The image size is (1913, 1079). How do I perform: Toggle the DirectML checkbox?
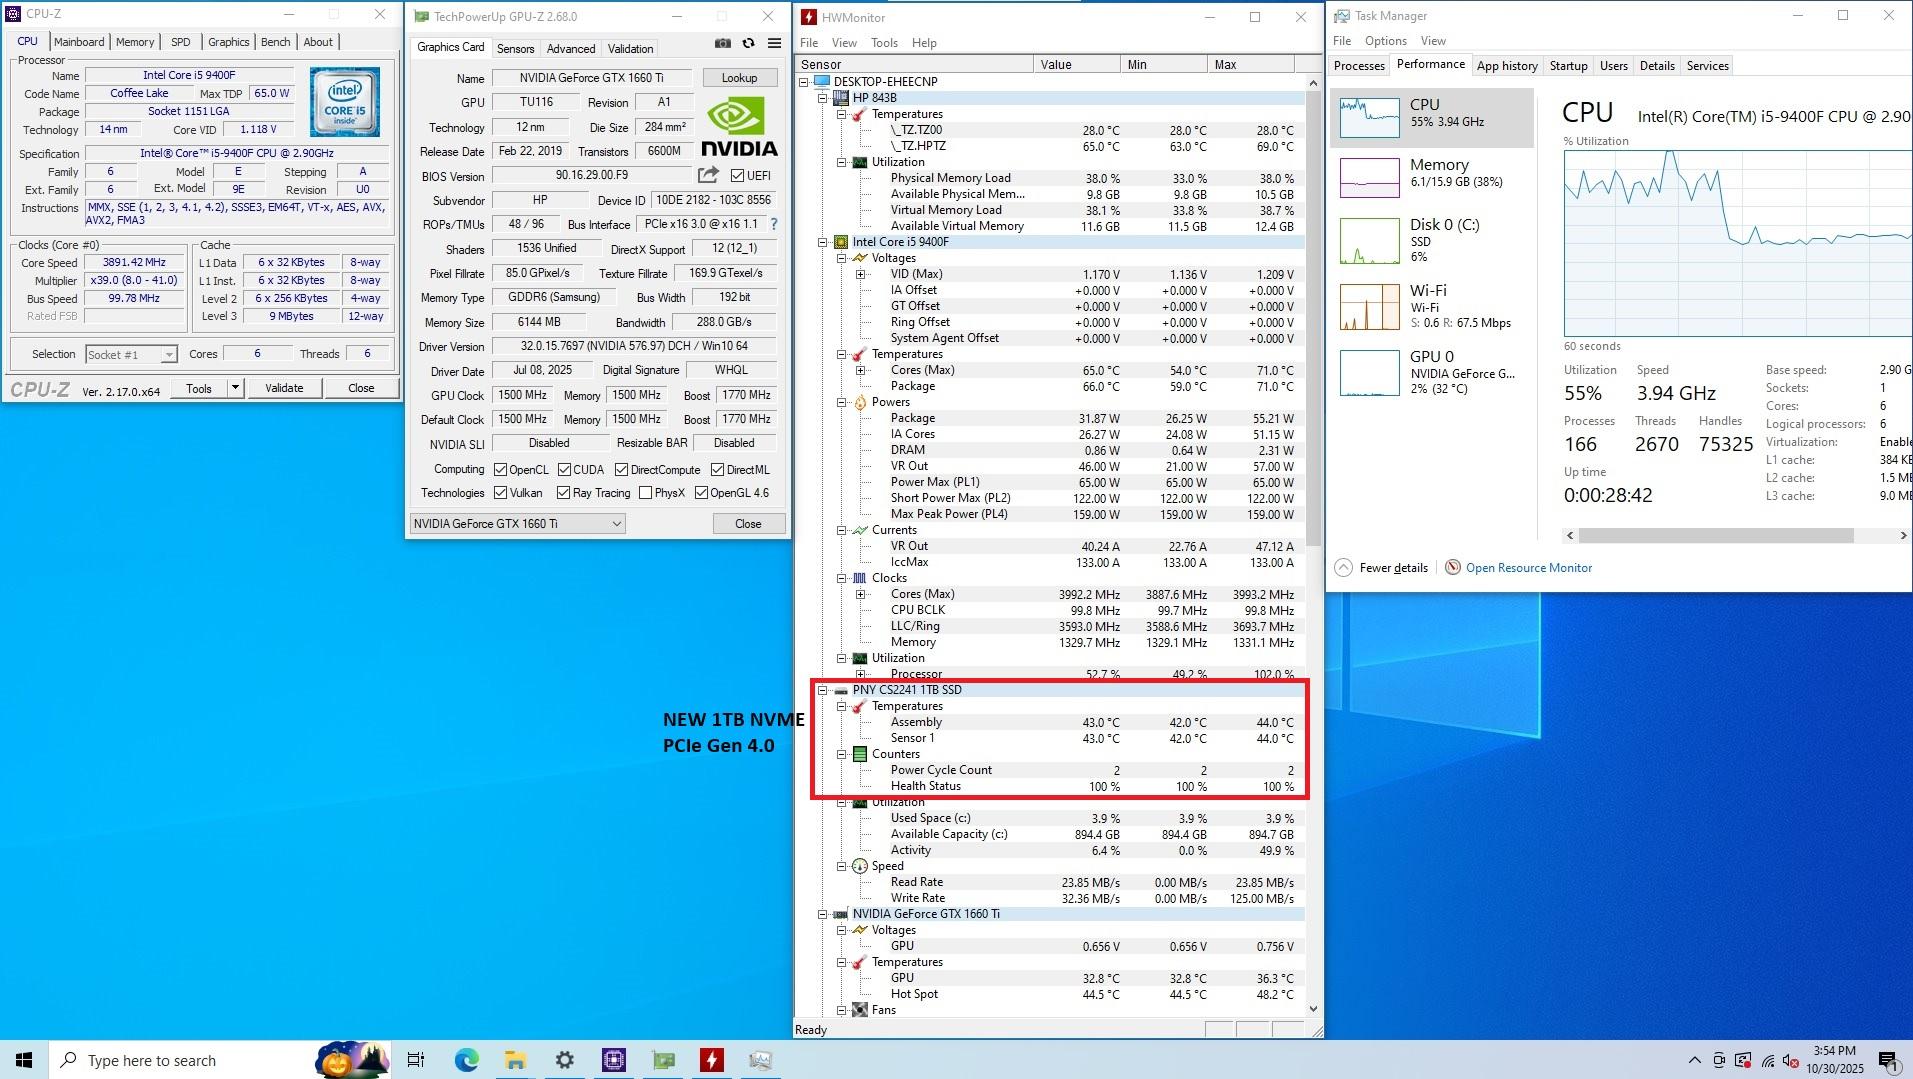point(717,470)
